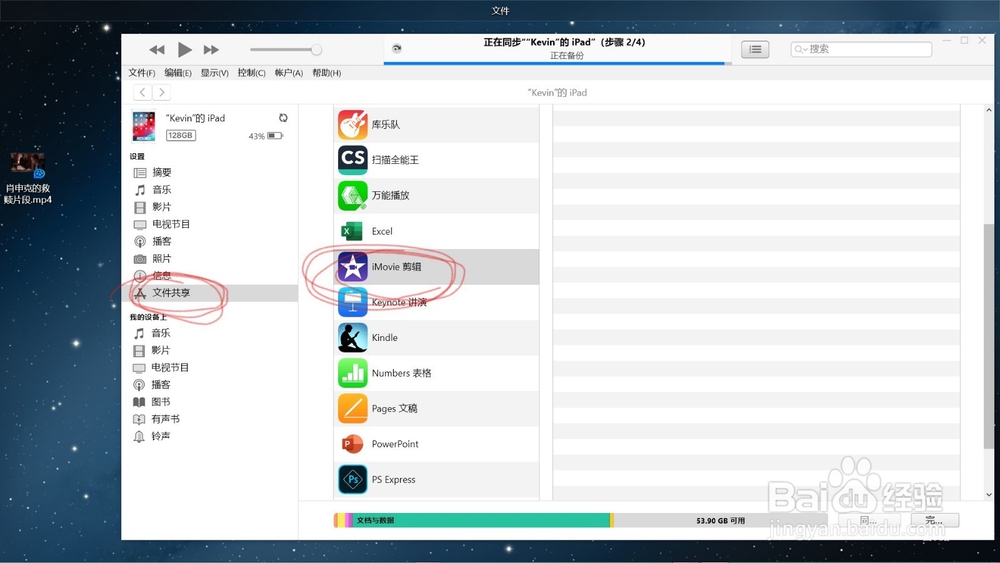Viewport: 1000px width, 563px height.
Task: Open the 帮助(H) menu
Action: click(327, 73)
